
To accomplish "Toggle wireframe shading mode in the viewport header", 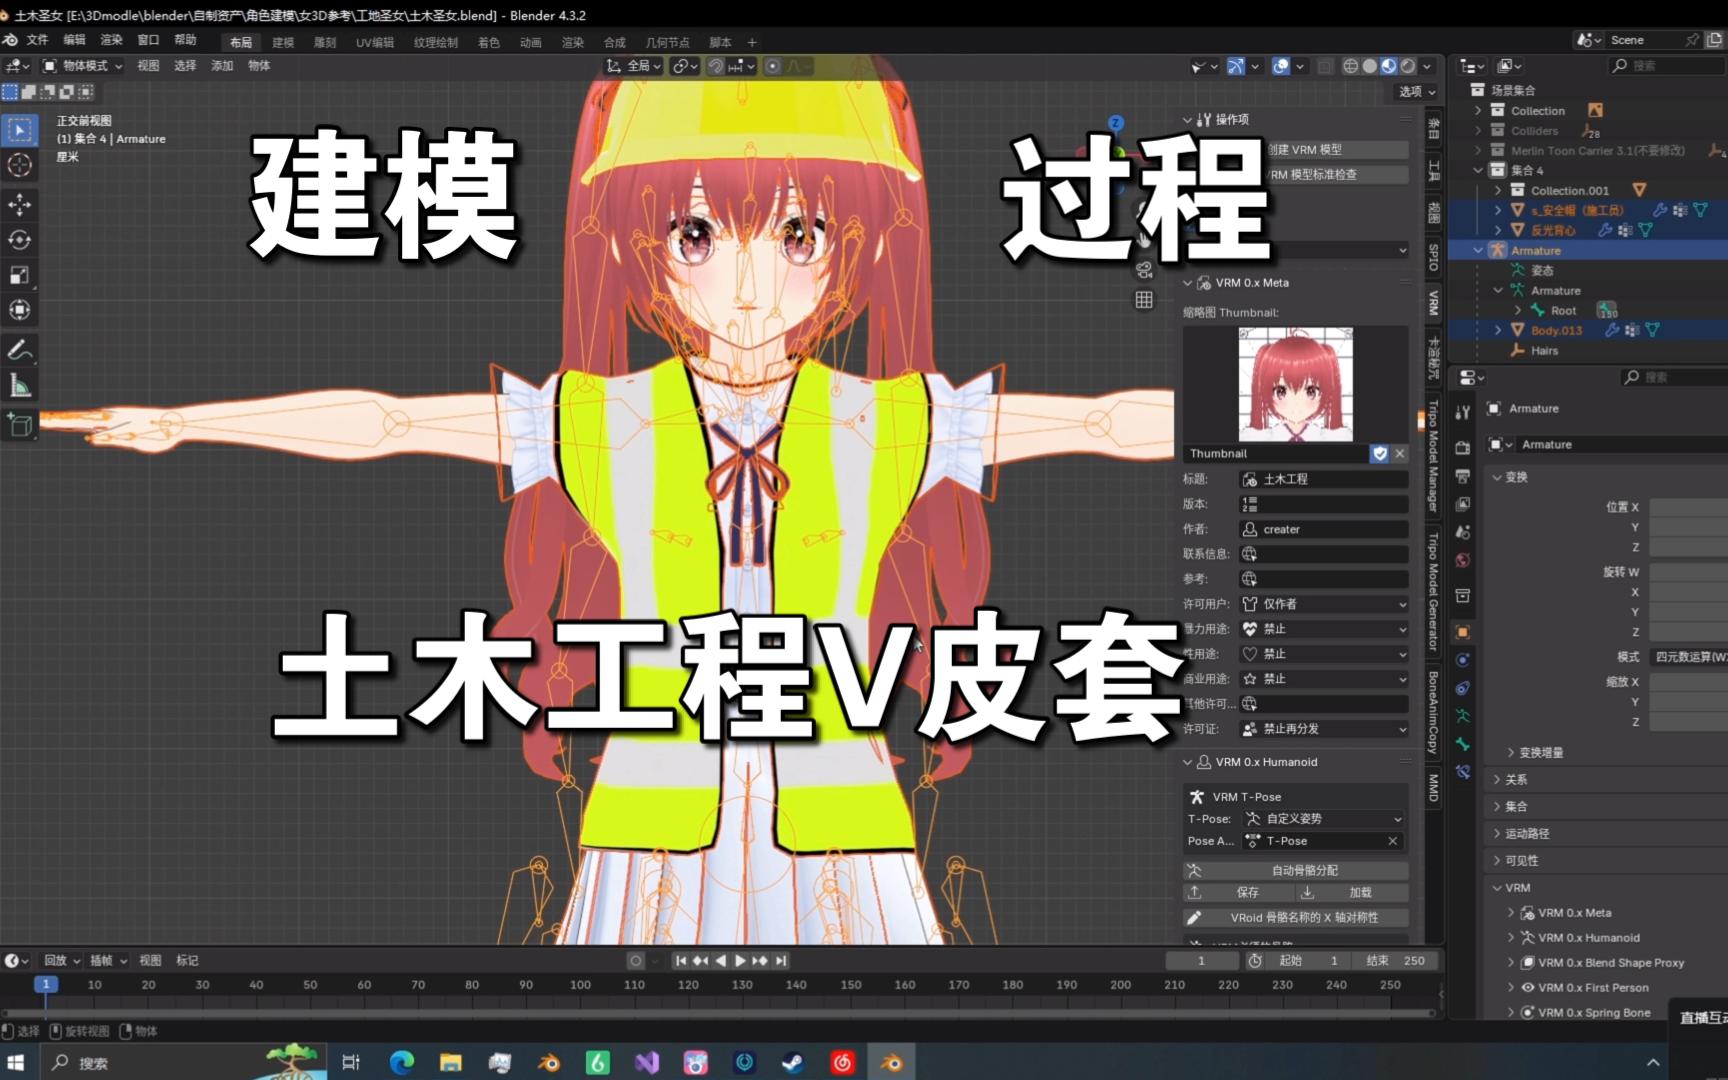I will coord(1349,65).
